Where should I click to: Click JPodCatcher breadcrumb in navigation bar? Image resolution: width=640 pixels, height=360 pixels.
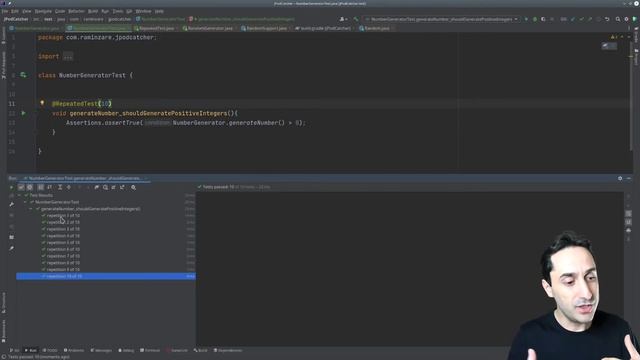point(16,19)
